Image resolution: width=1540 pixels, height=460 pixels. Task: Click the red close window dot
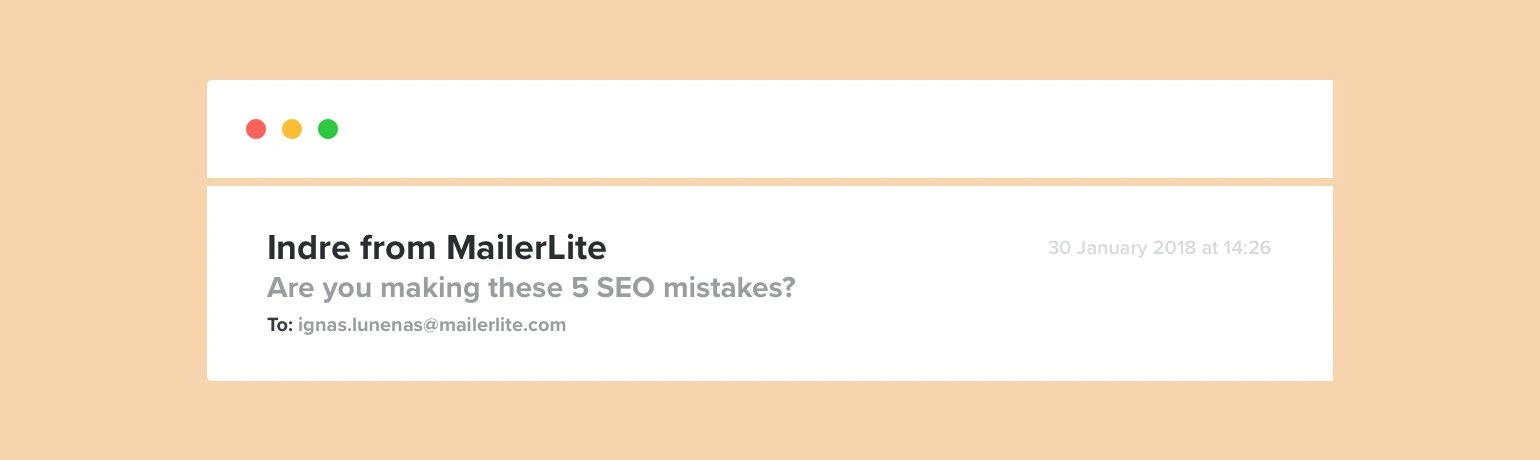256,129
